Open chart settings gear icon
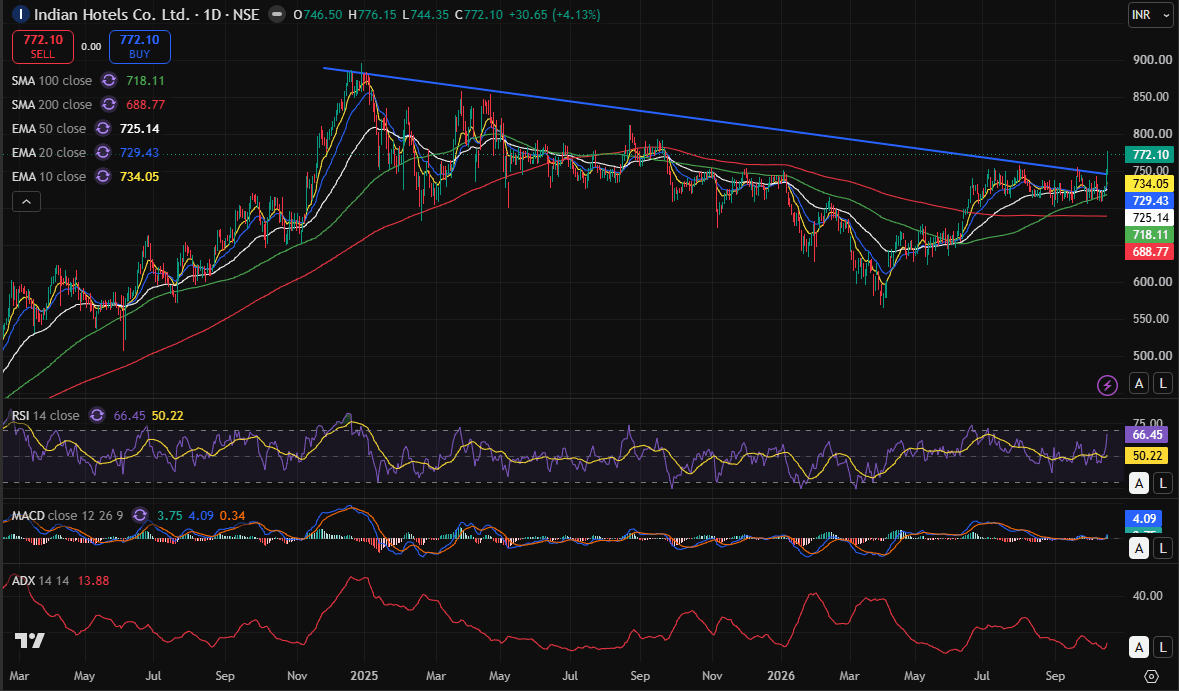This screenshot has height=691, width=1179. pyautogui.click(x=1151, y=676)
